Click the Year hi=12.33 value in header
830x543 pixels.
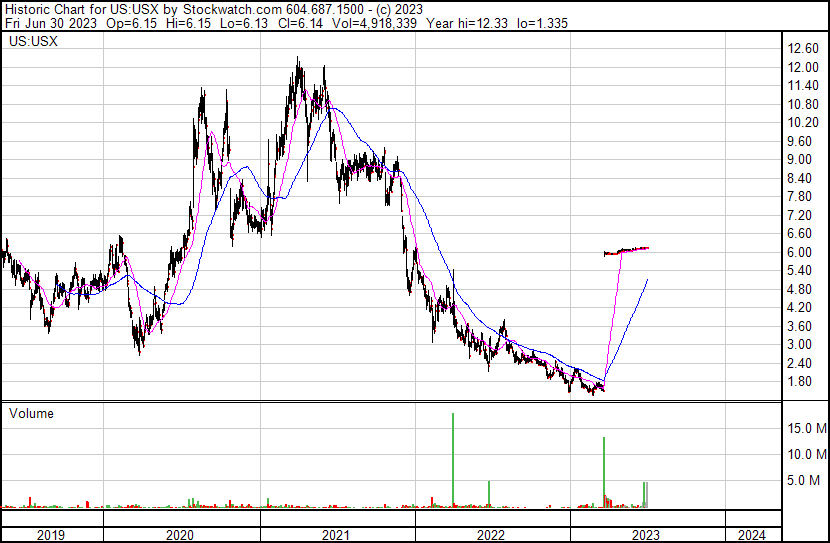(467, 23)
